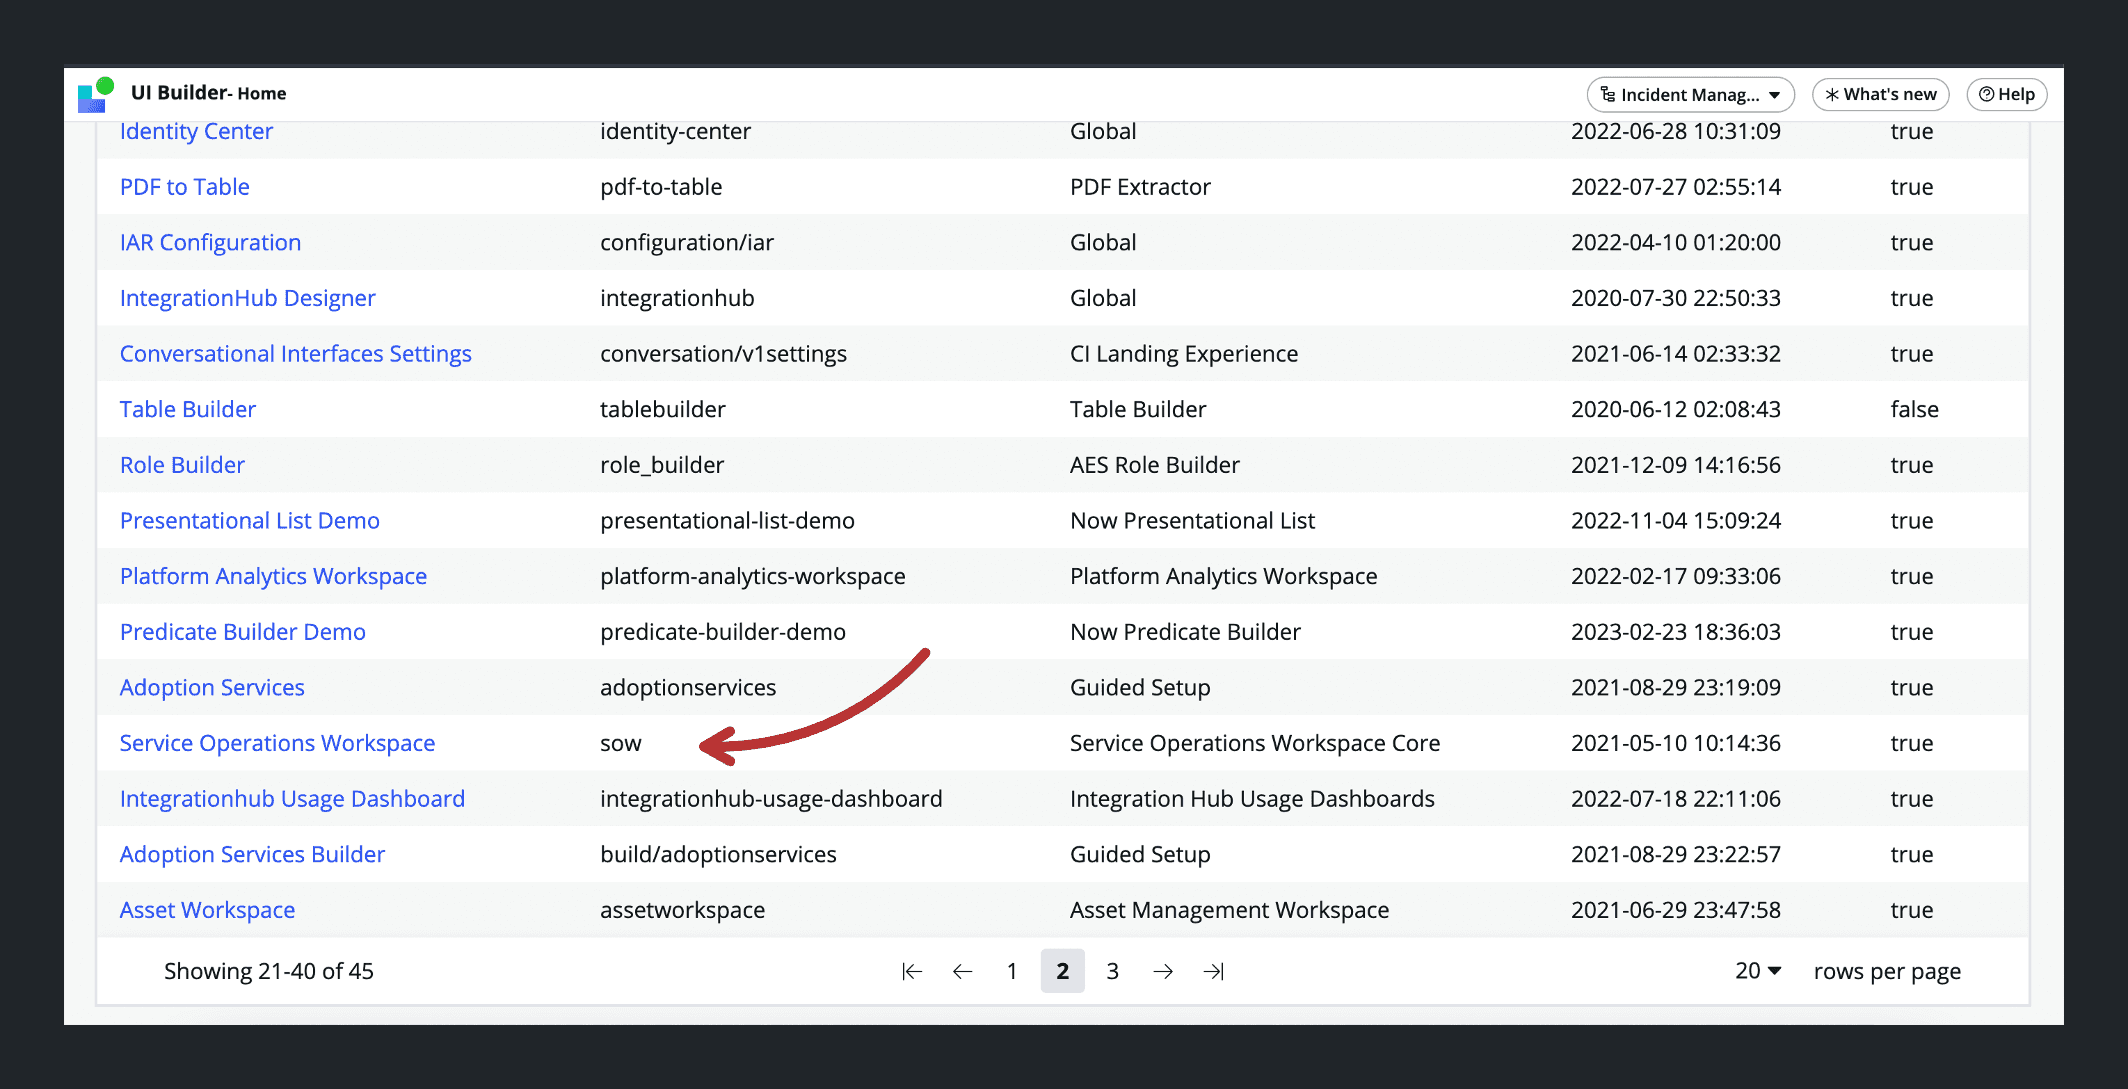Image resolution: width=2128 pixels, height=1089 pixels.
Task: Open Table Builder experience link
Action: (x=188, y=409)
